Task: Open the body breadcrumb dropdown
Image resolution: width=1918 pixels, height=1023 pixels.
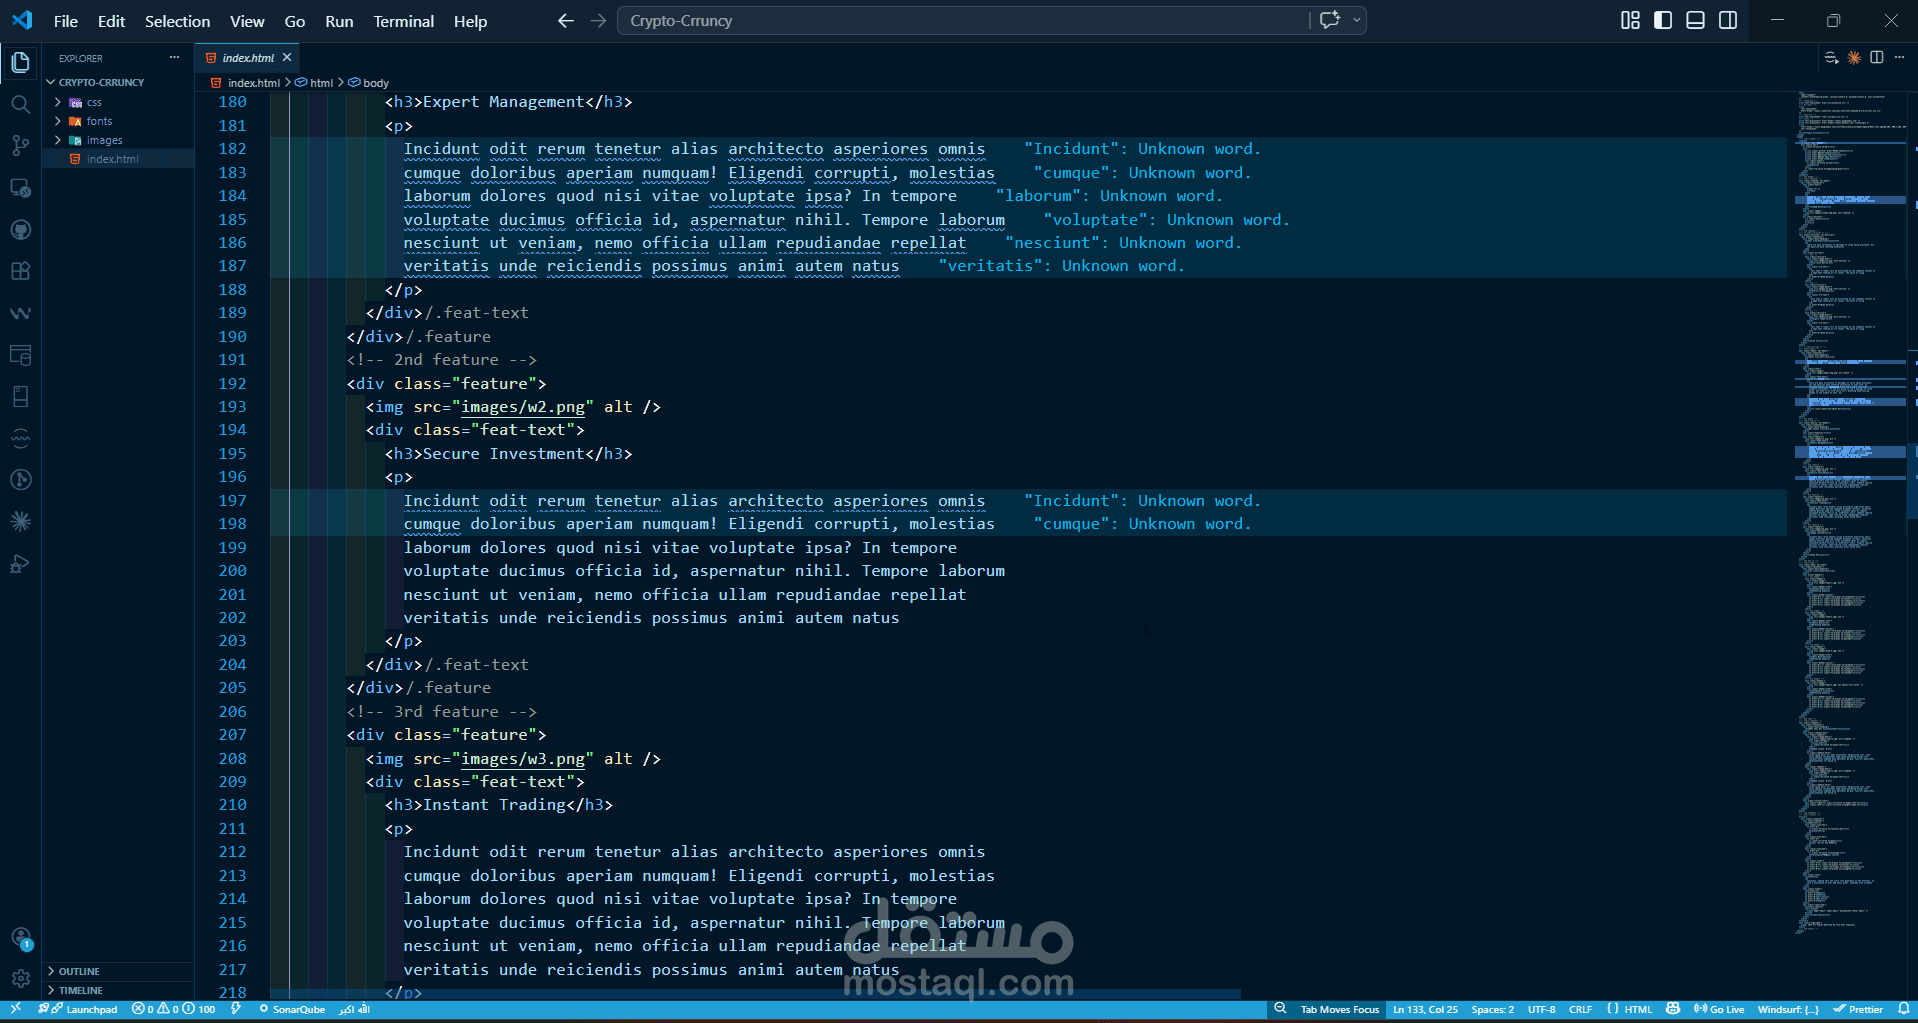Action: pyautogui.click(x=369, y=83)
